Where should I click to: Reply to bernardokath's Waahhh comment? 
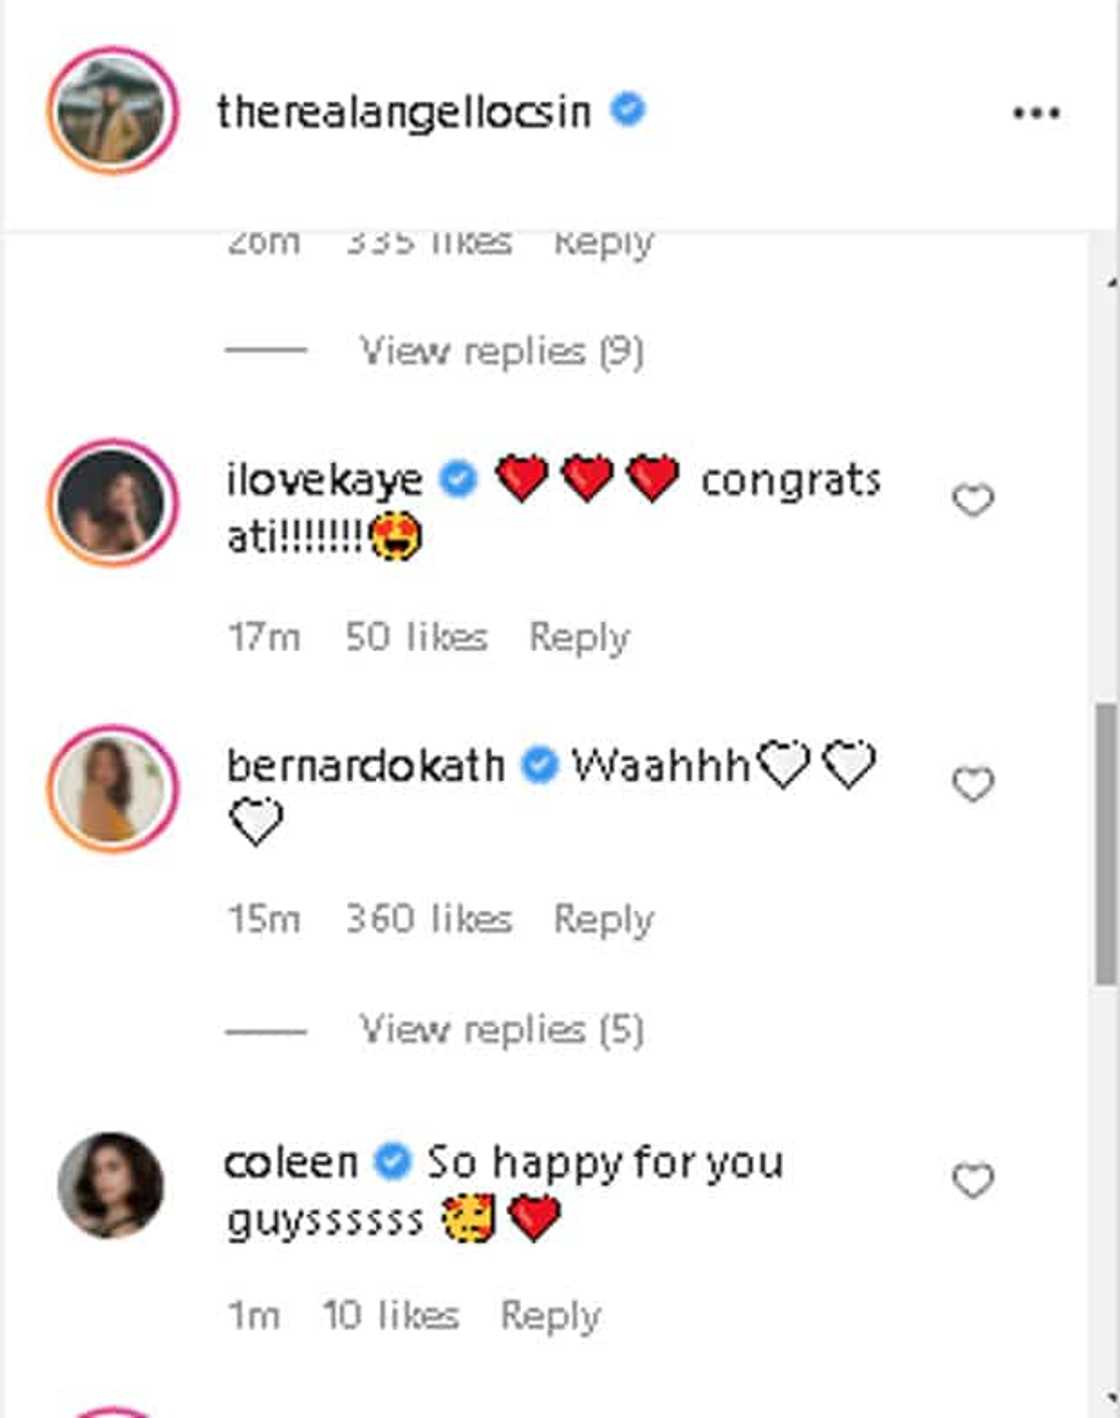click(x=603, y=919)
